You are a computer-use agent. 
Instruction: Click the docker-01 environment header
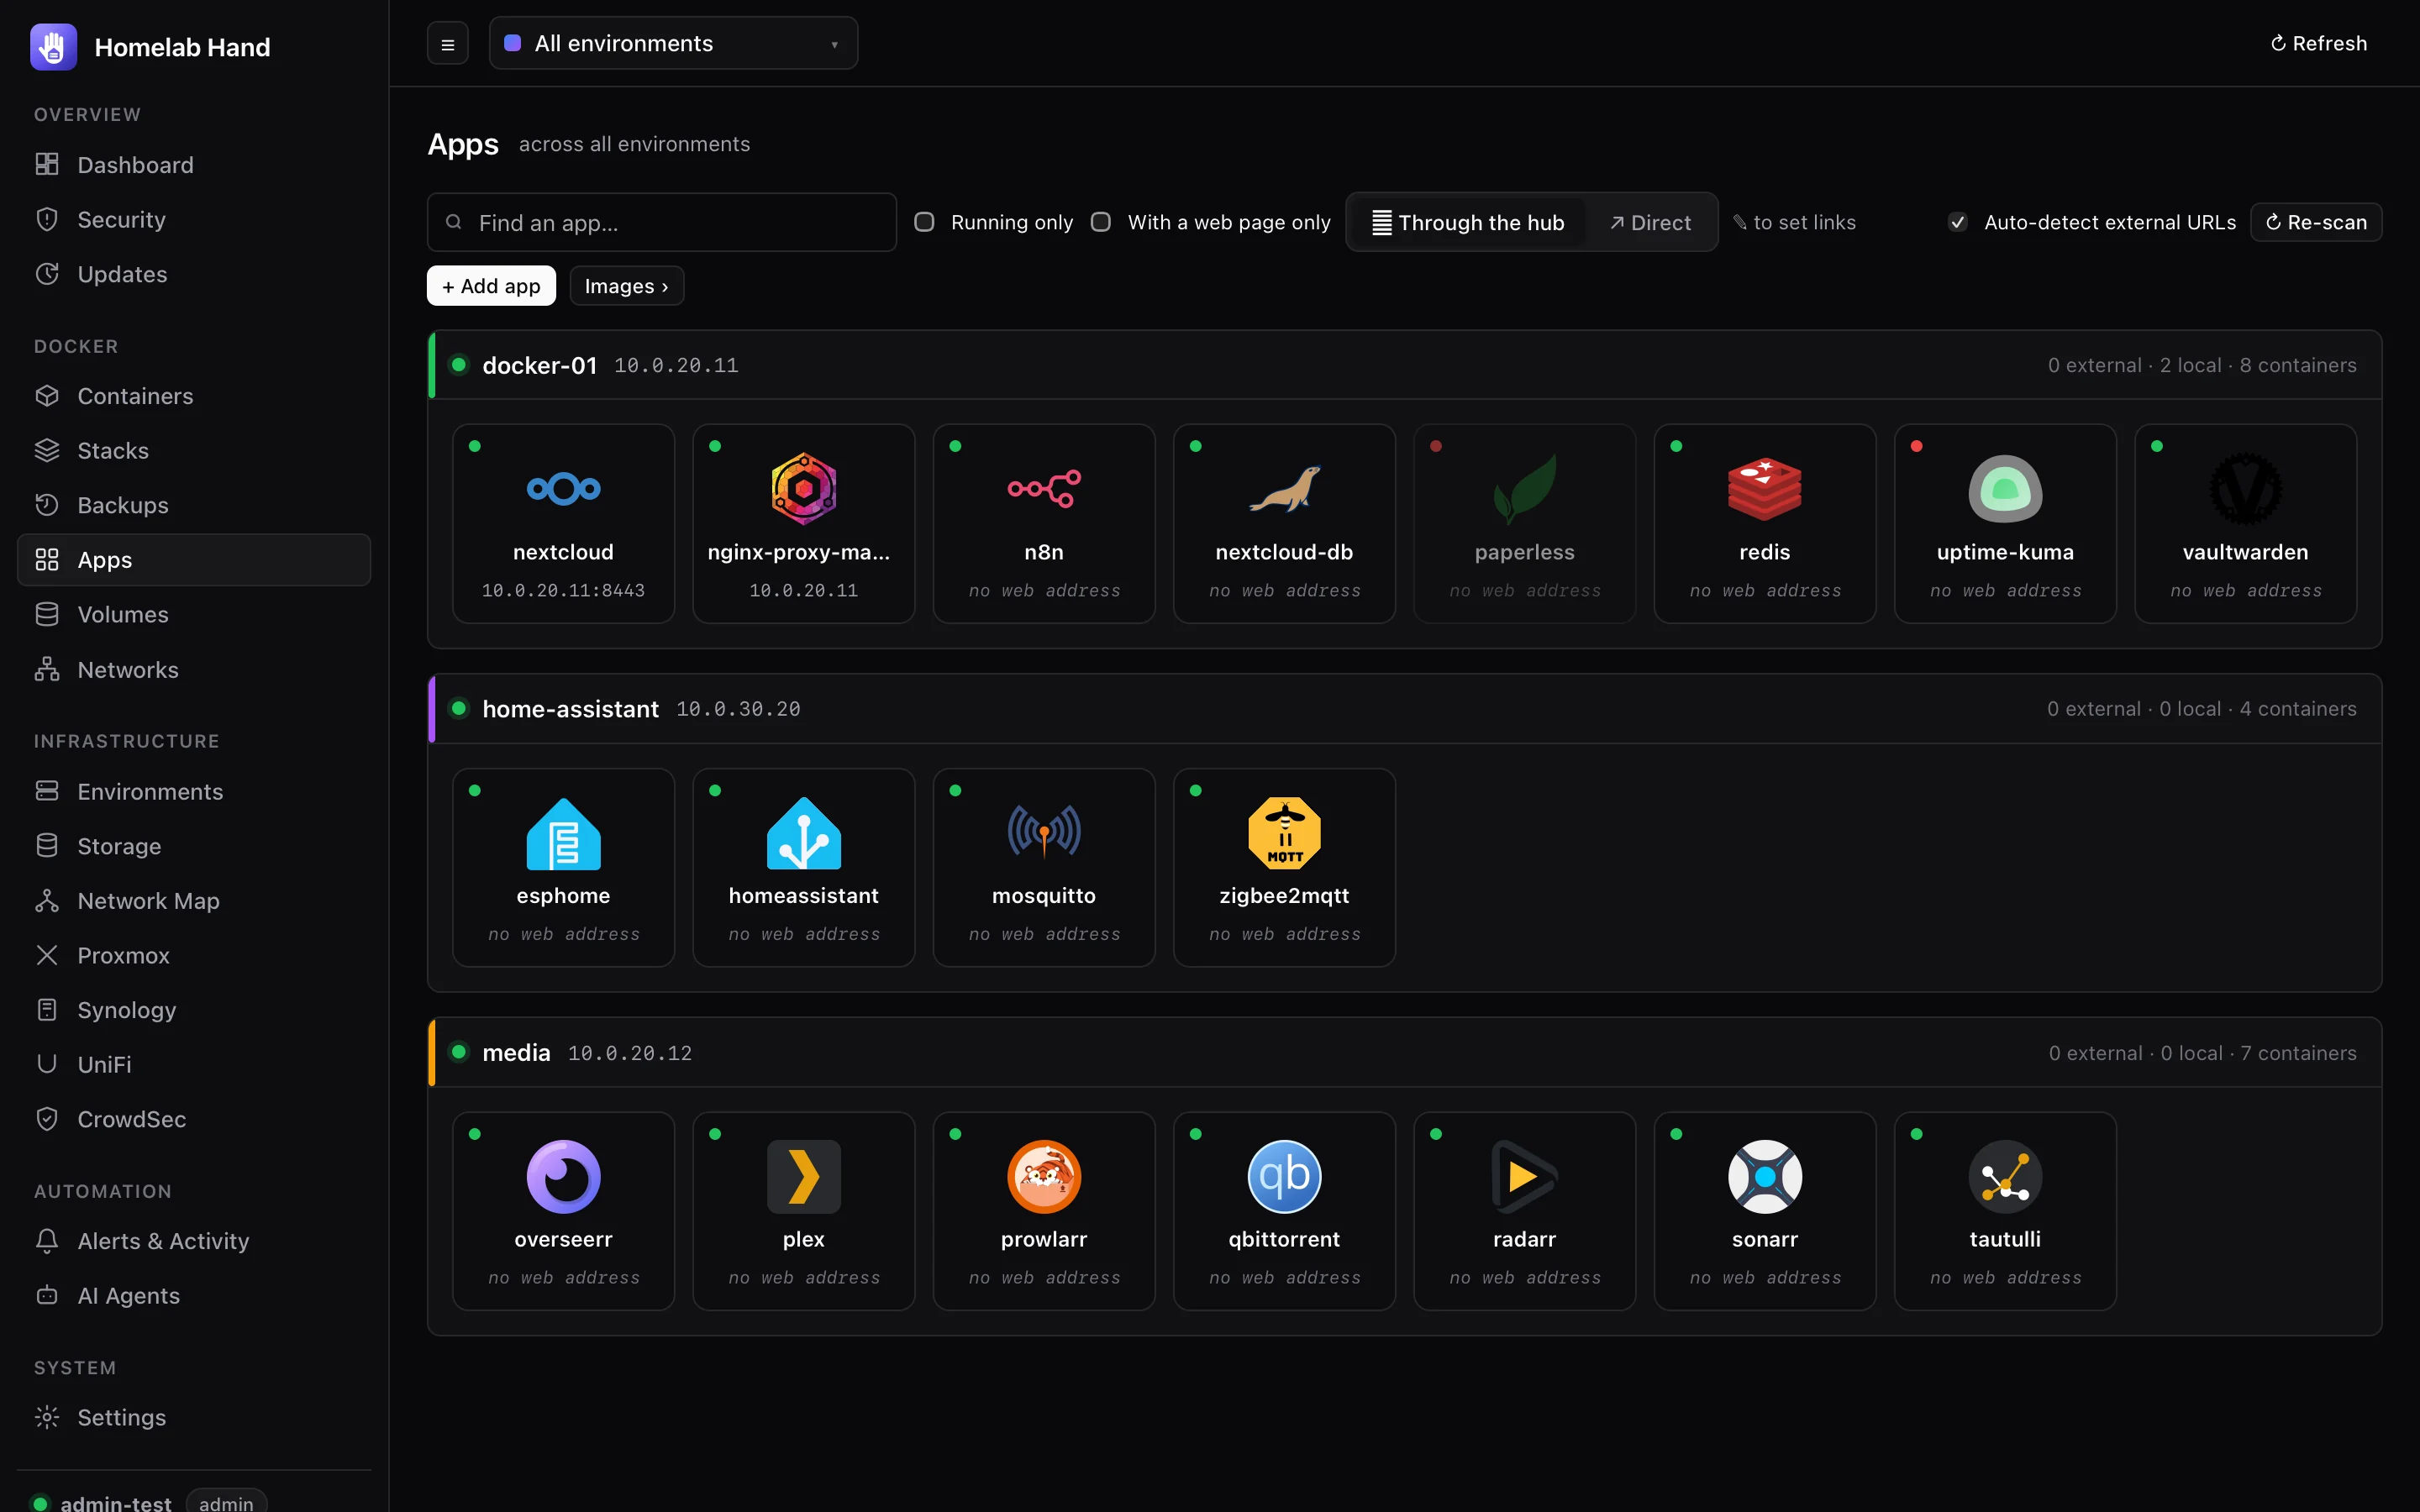point(1405,365)
